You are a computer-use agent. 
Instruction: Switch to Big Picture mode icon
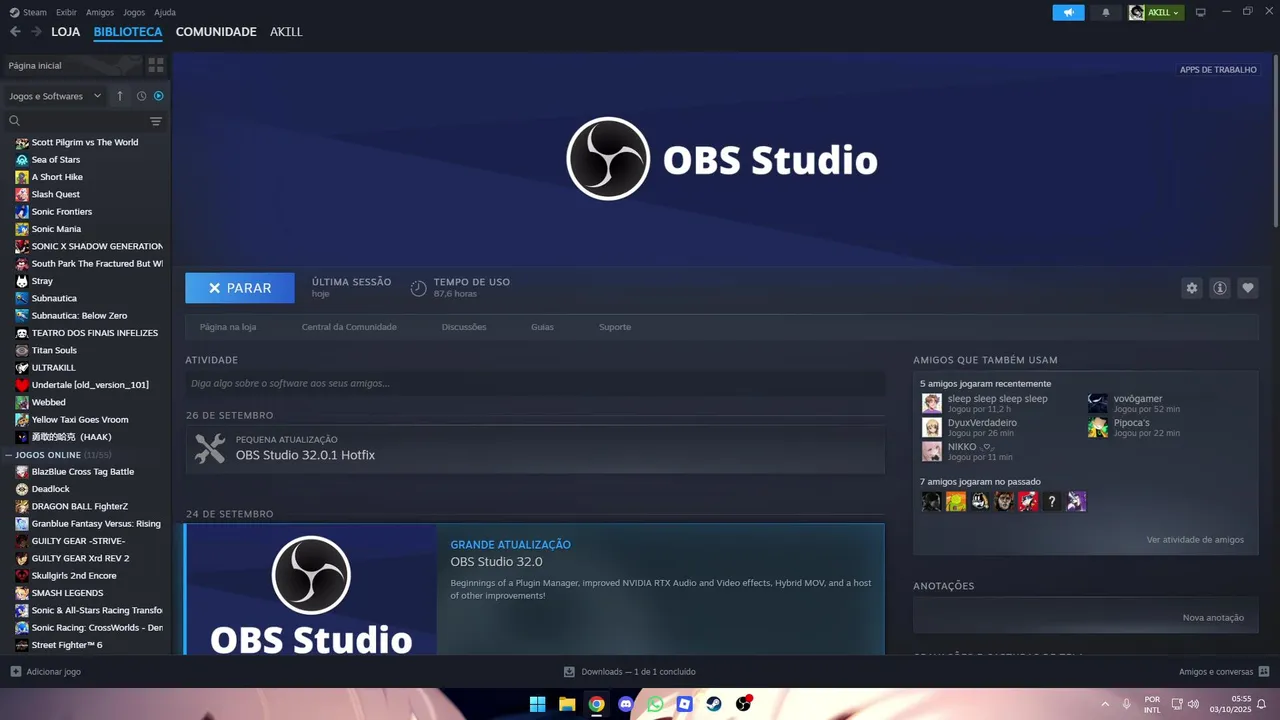click(x=1200, y=12)
